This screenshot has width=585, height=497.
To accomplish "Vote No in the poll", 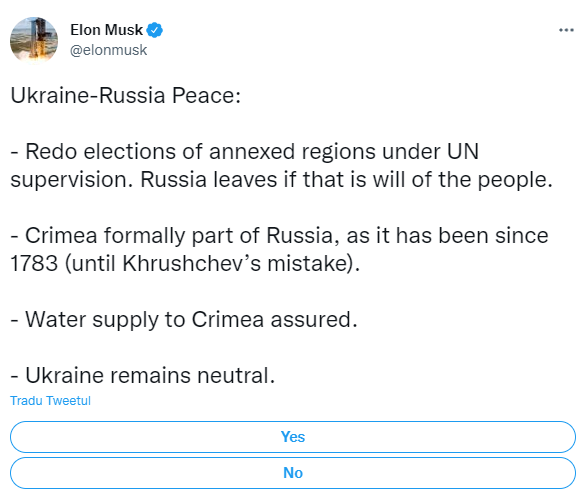I will (x=293, y=473).
